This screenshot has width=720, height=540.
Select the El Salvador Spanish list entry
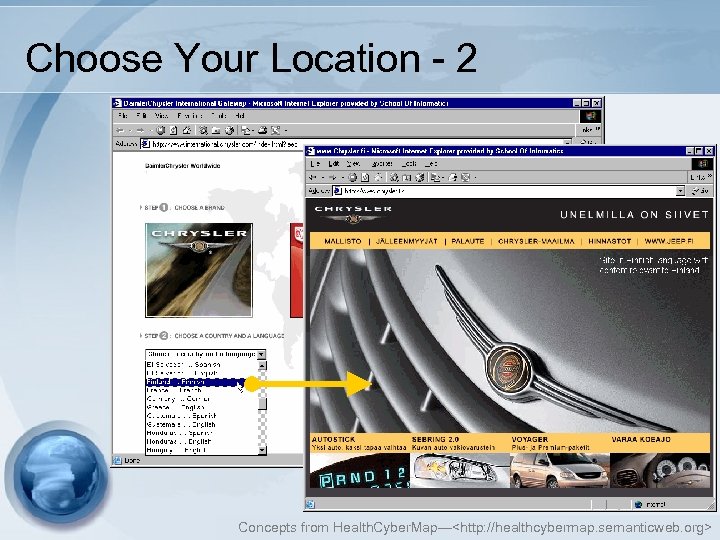coord(202,365)
